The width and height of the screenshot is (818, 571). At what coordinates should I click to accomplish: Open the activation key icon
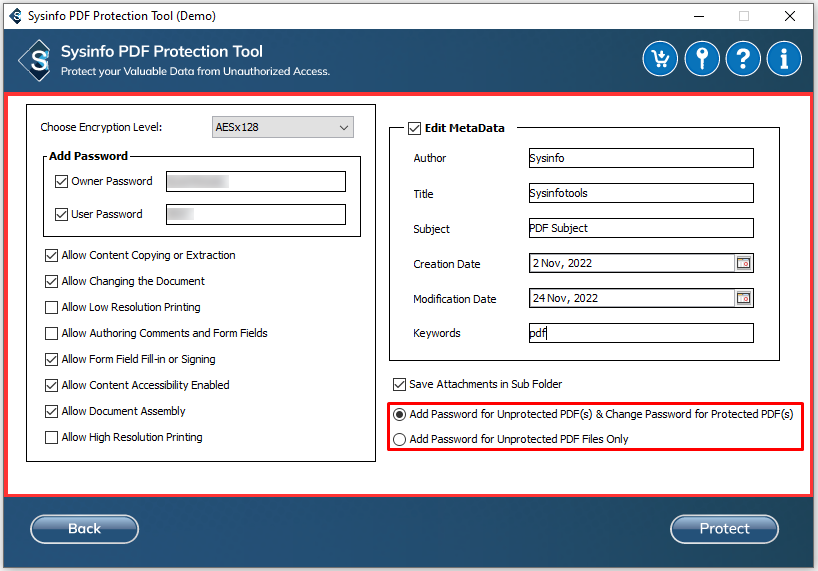702,59
